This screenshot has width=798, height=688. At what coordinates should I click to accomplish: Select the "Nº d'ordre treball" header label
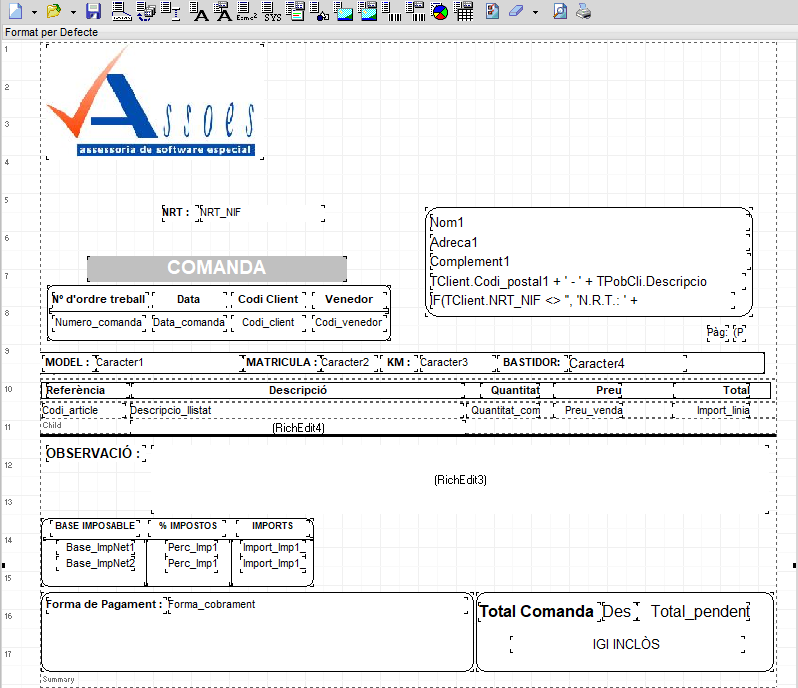click(99, 299)
